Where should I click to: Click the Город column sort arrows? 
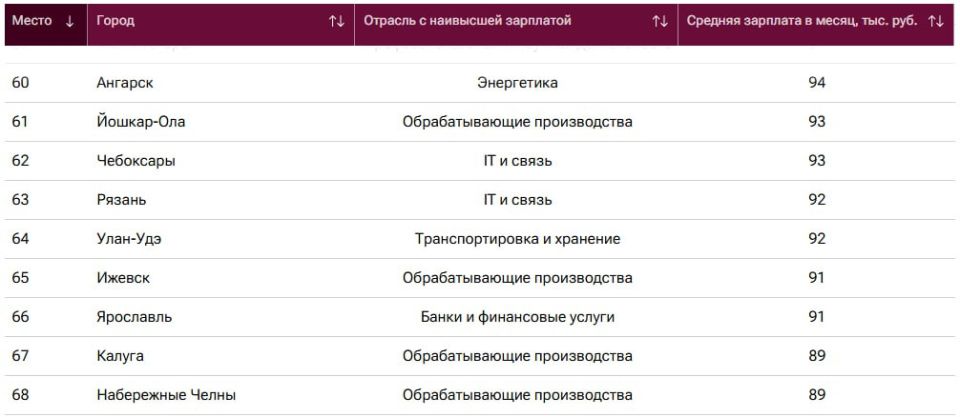click(337, 21)
